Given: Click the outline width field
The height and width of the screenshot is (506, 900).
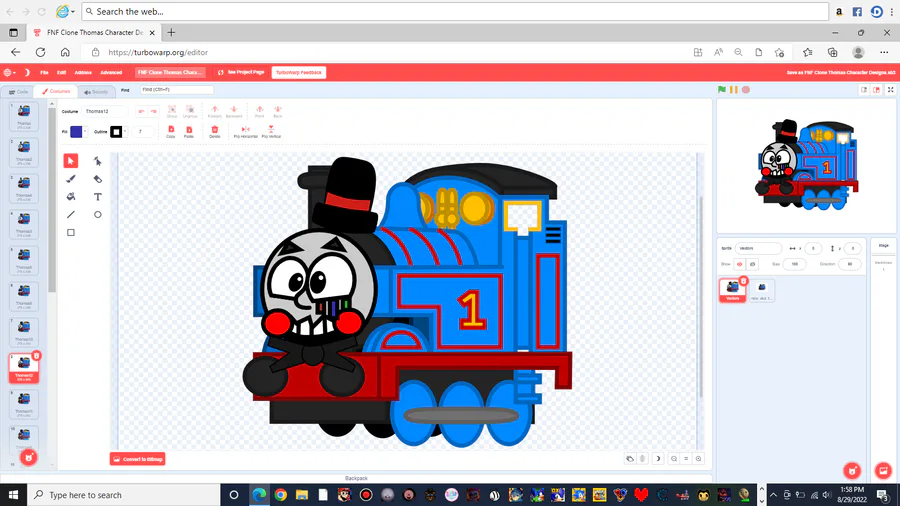Looking at the screenshot, I should click(143, 131).
